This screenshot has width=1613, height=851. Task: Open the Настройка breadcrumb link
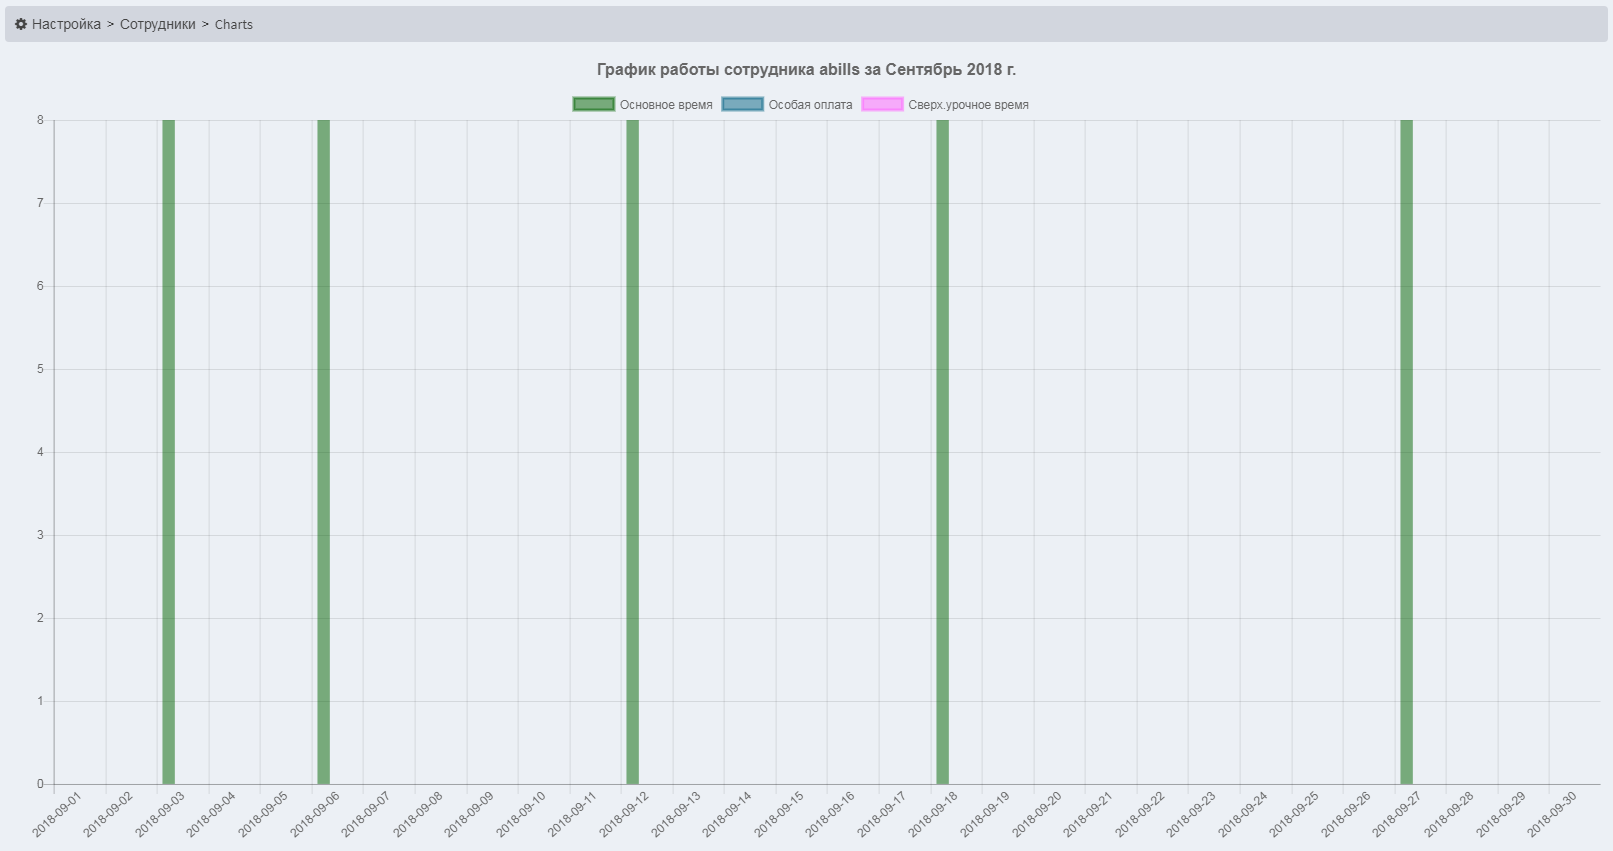pos(66,24)
